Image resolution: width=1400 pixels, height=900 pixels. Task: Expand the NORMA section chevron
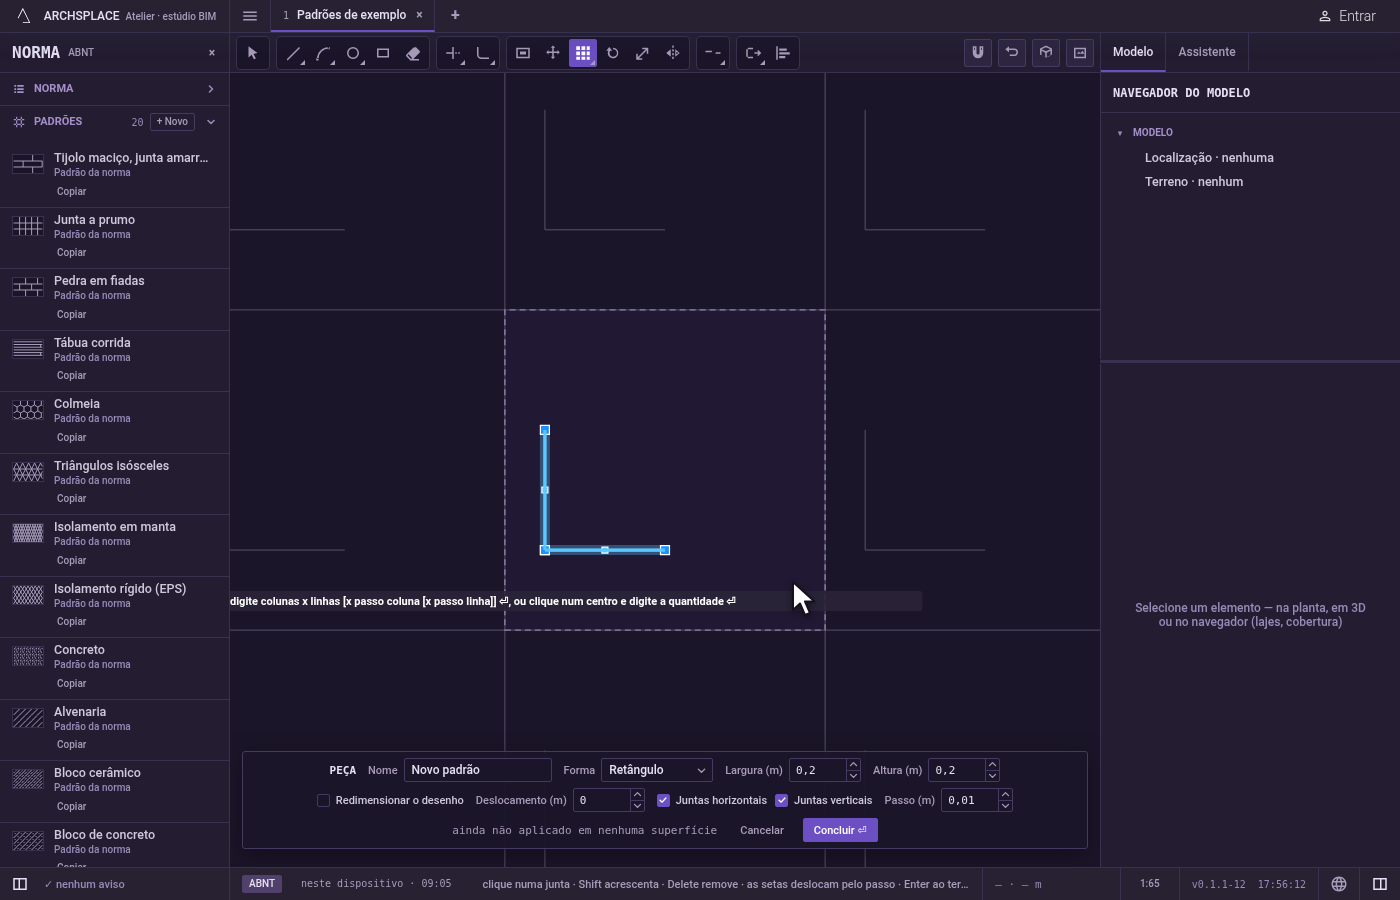coord(211,89)
